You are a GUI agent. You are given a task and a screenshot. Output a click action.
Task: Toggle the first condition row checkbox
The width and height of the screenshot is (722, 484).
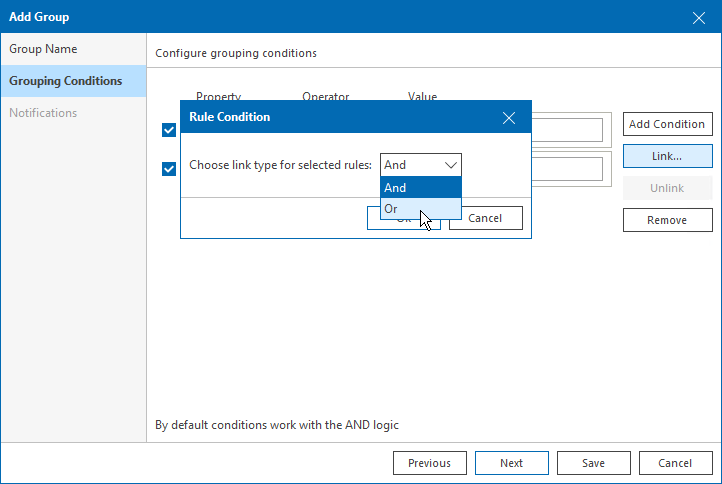(x=169, y=129)
